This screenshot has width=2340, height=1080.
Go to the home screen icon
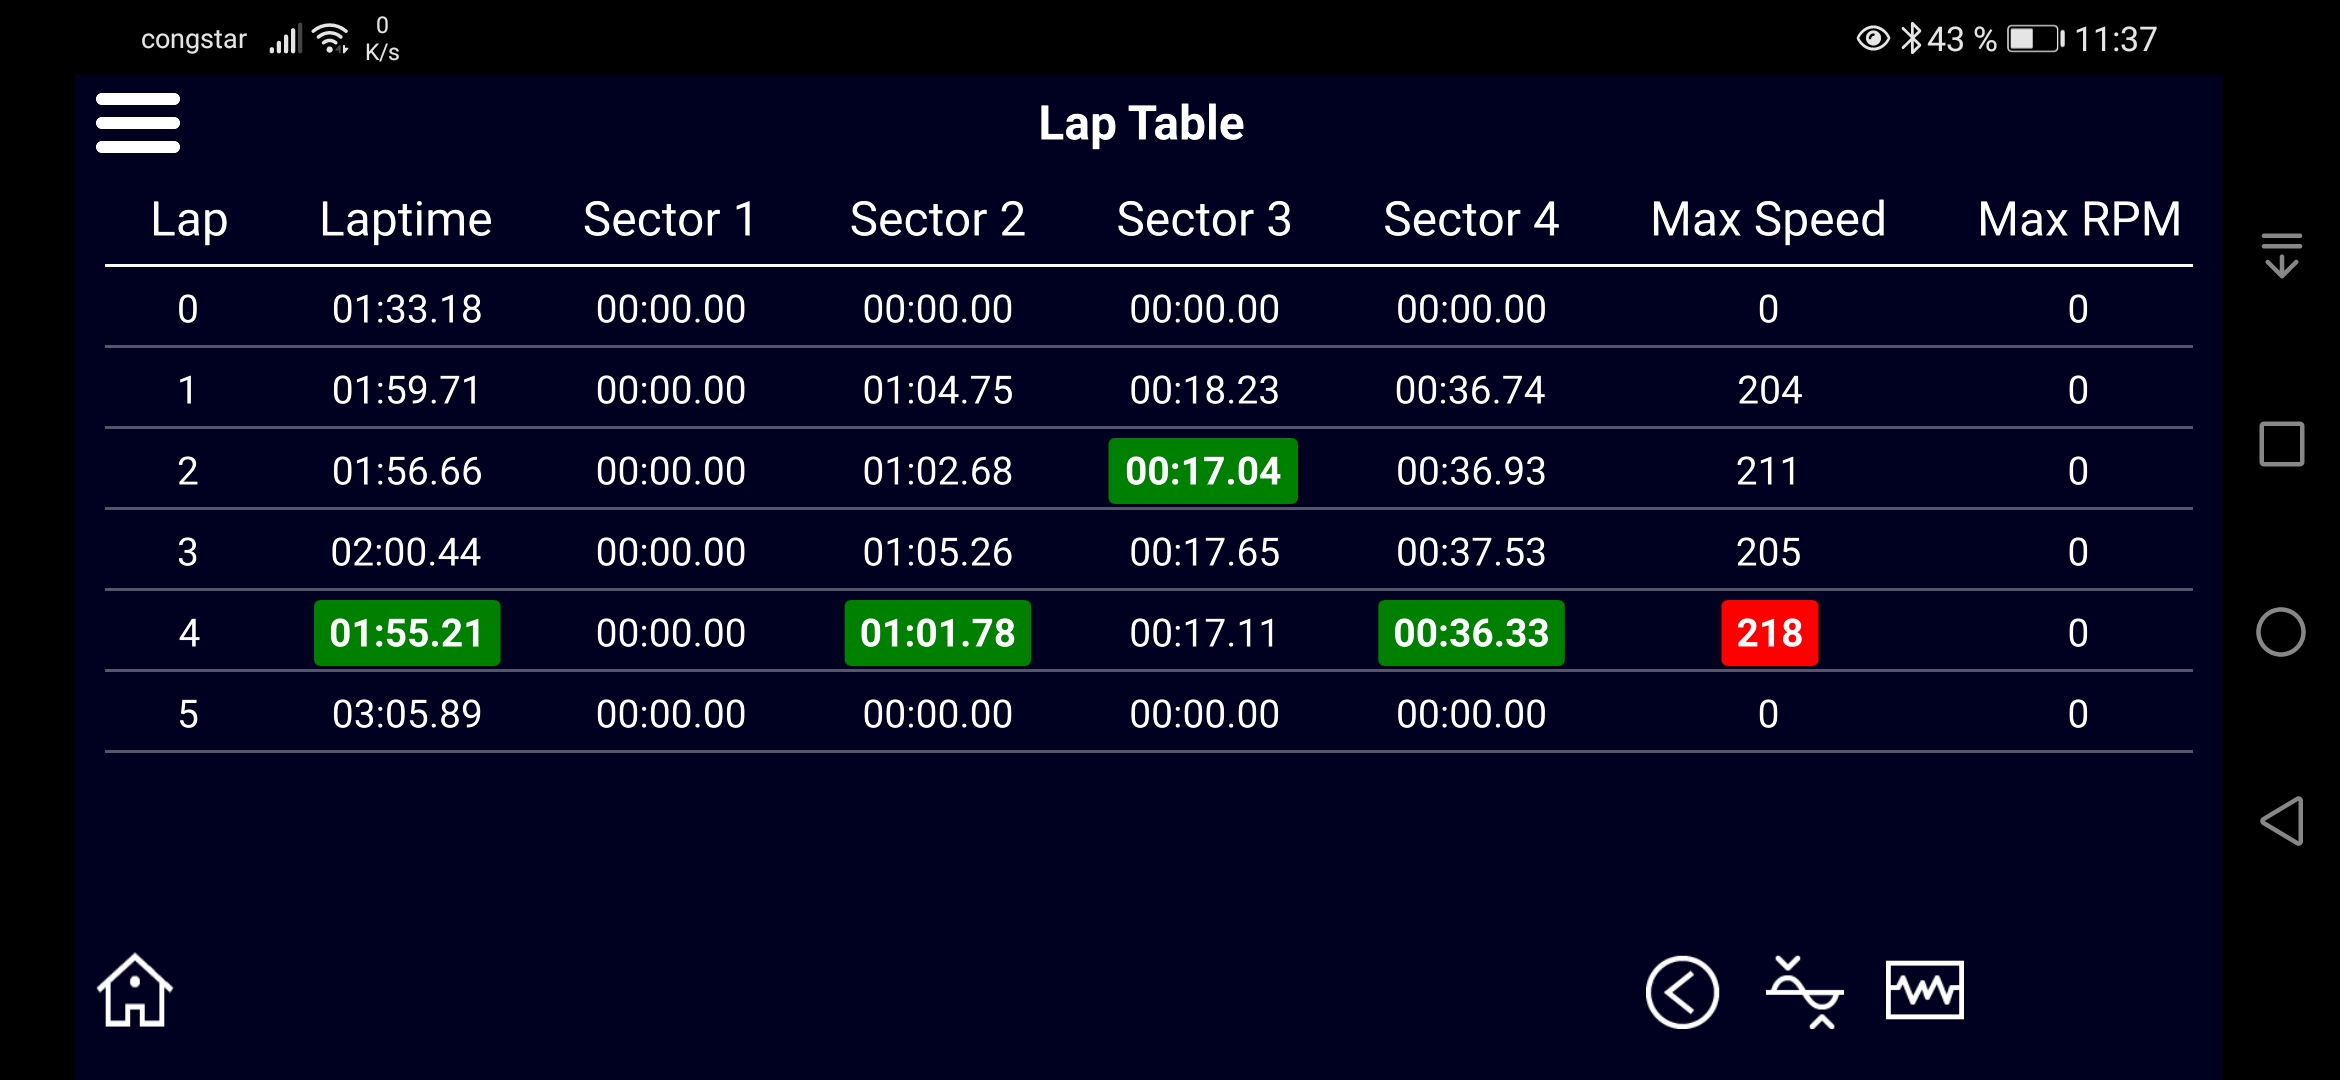tap(135, 991)
